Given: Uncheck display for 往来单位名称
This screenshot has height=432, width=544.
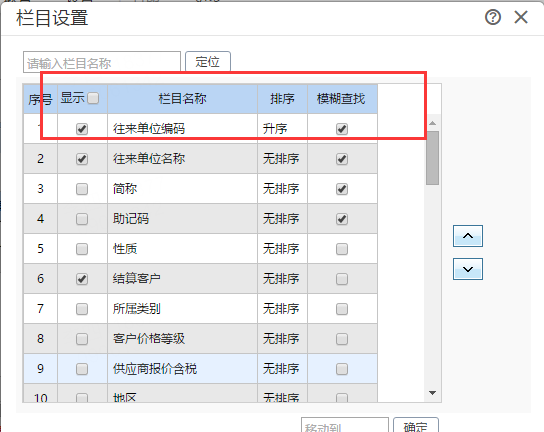Looking at the screenshot, I should tap(82, 159).
